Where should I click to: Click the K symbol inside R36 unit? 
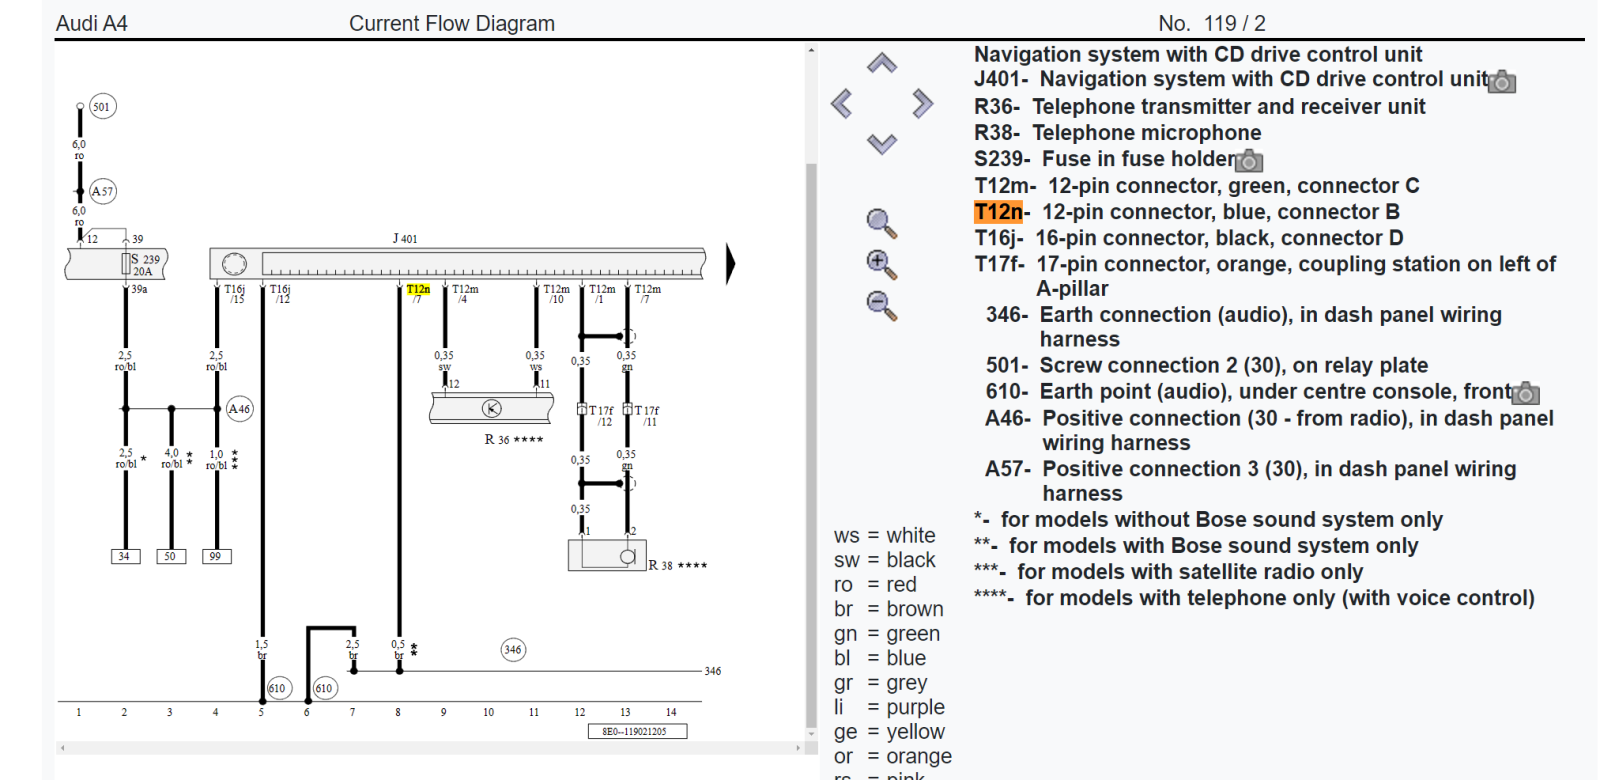(492, 408)
